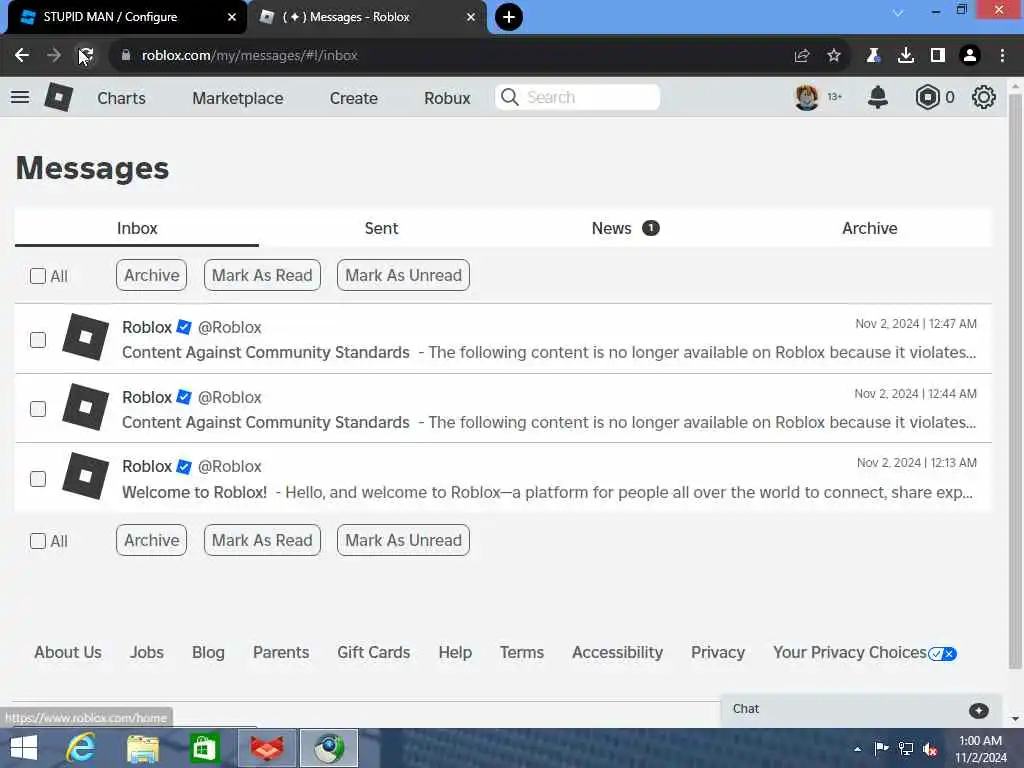Open the Accessibility footer link
Screen dimensions: 1024x768
[x=617, y=652]
